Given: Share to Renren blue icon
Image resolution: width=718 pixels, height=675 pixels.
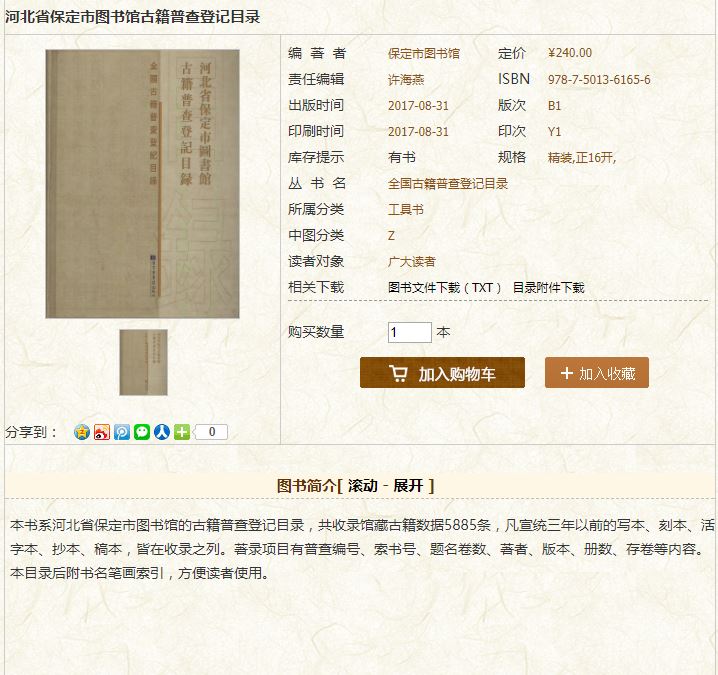Looking at the screenshot, I should pos(162,432).
